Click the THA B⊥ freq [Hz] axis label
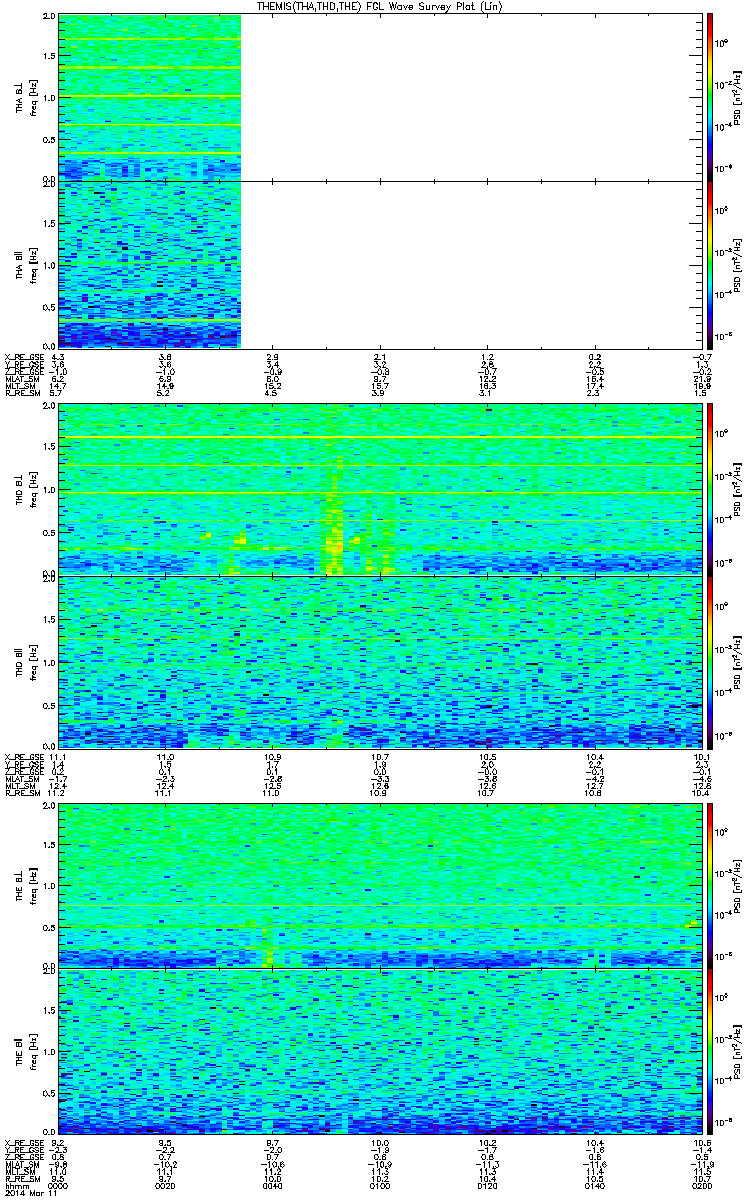750x1200 pixels. (32, 97)
